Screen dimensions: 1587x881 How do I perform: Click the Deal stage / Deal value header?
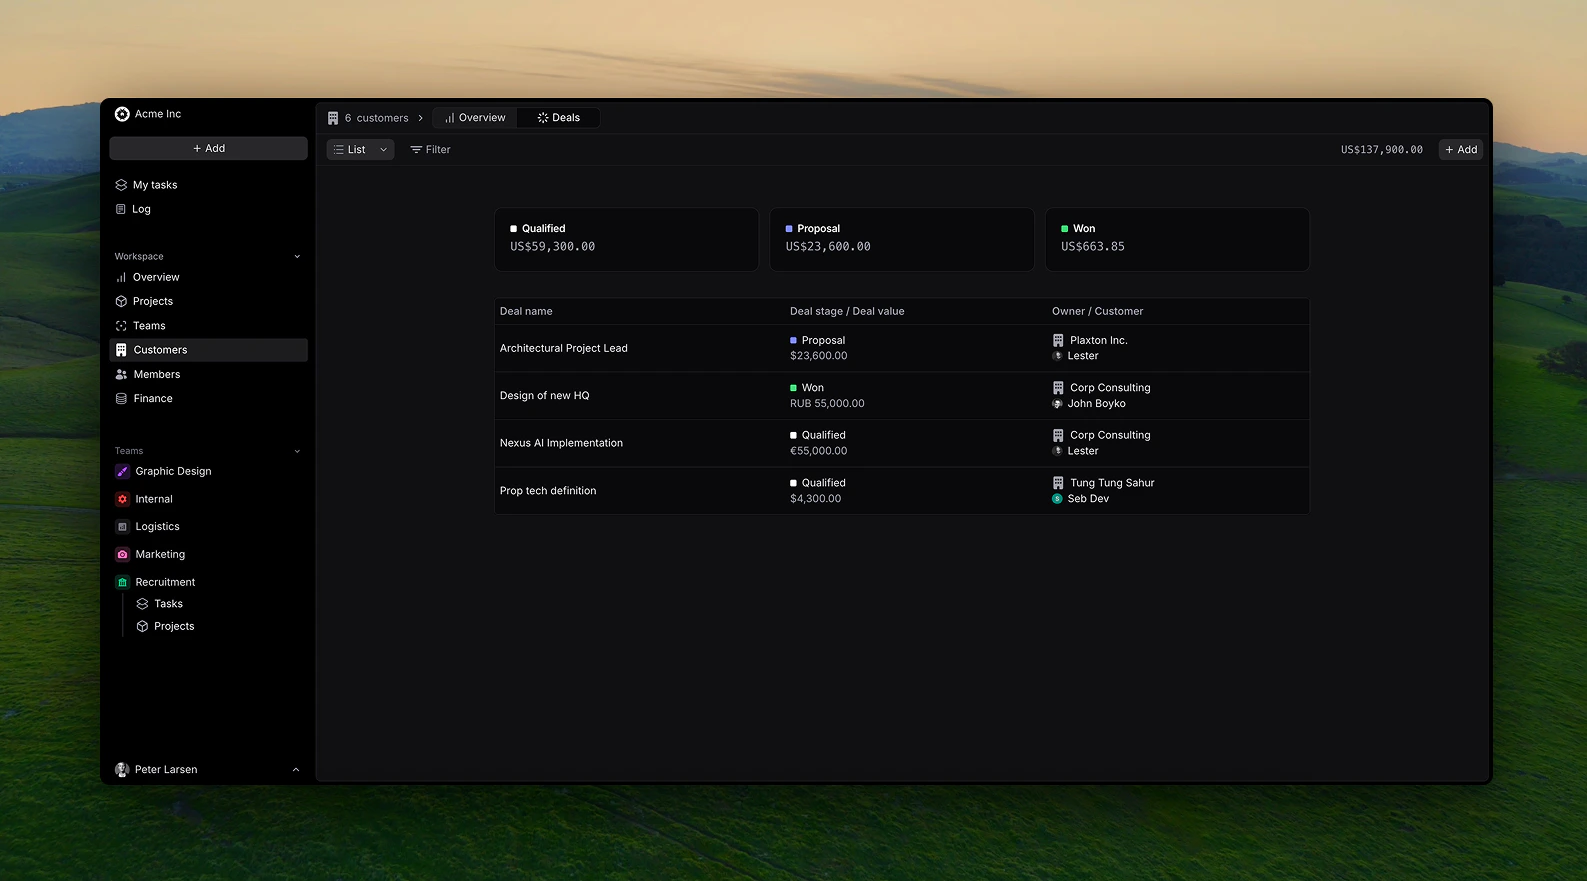[847, 311]
